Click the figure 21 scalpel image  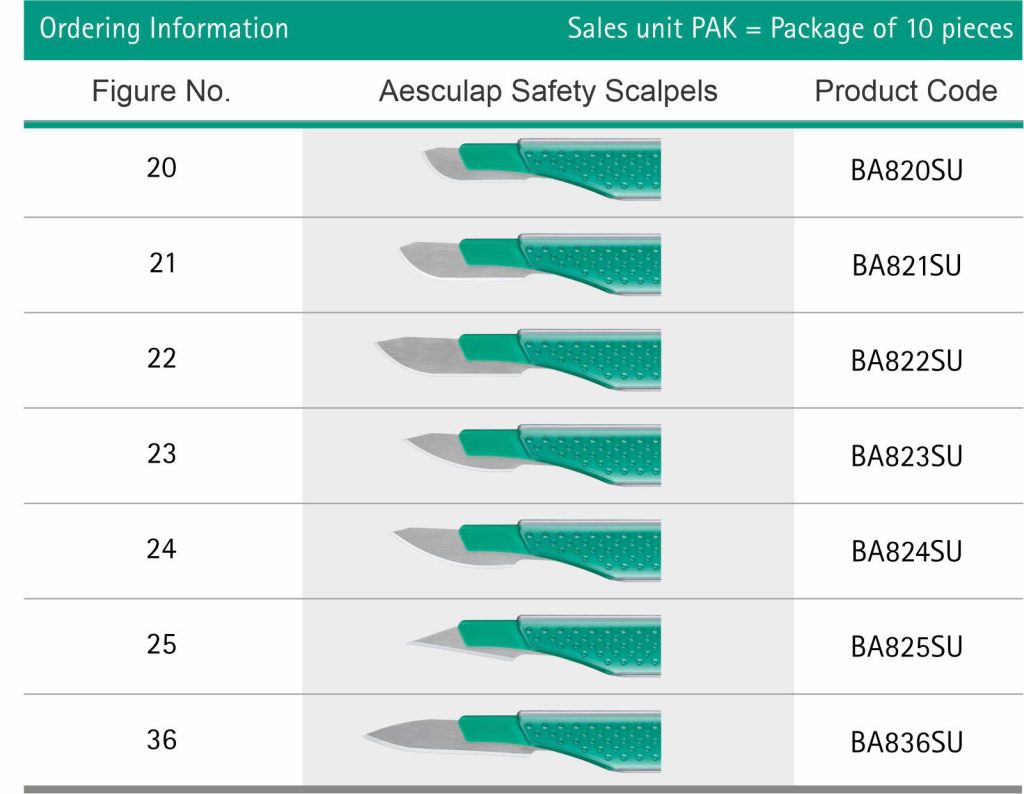(530, 264)
